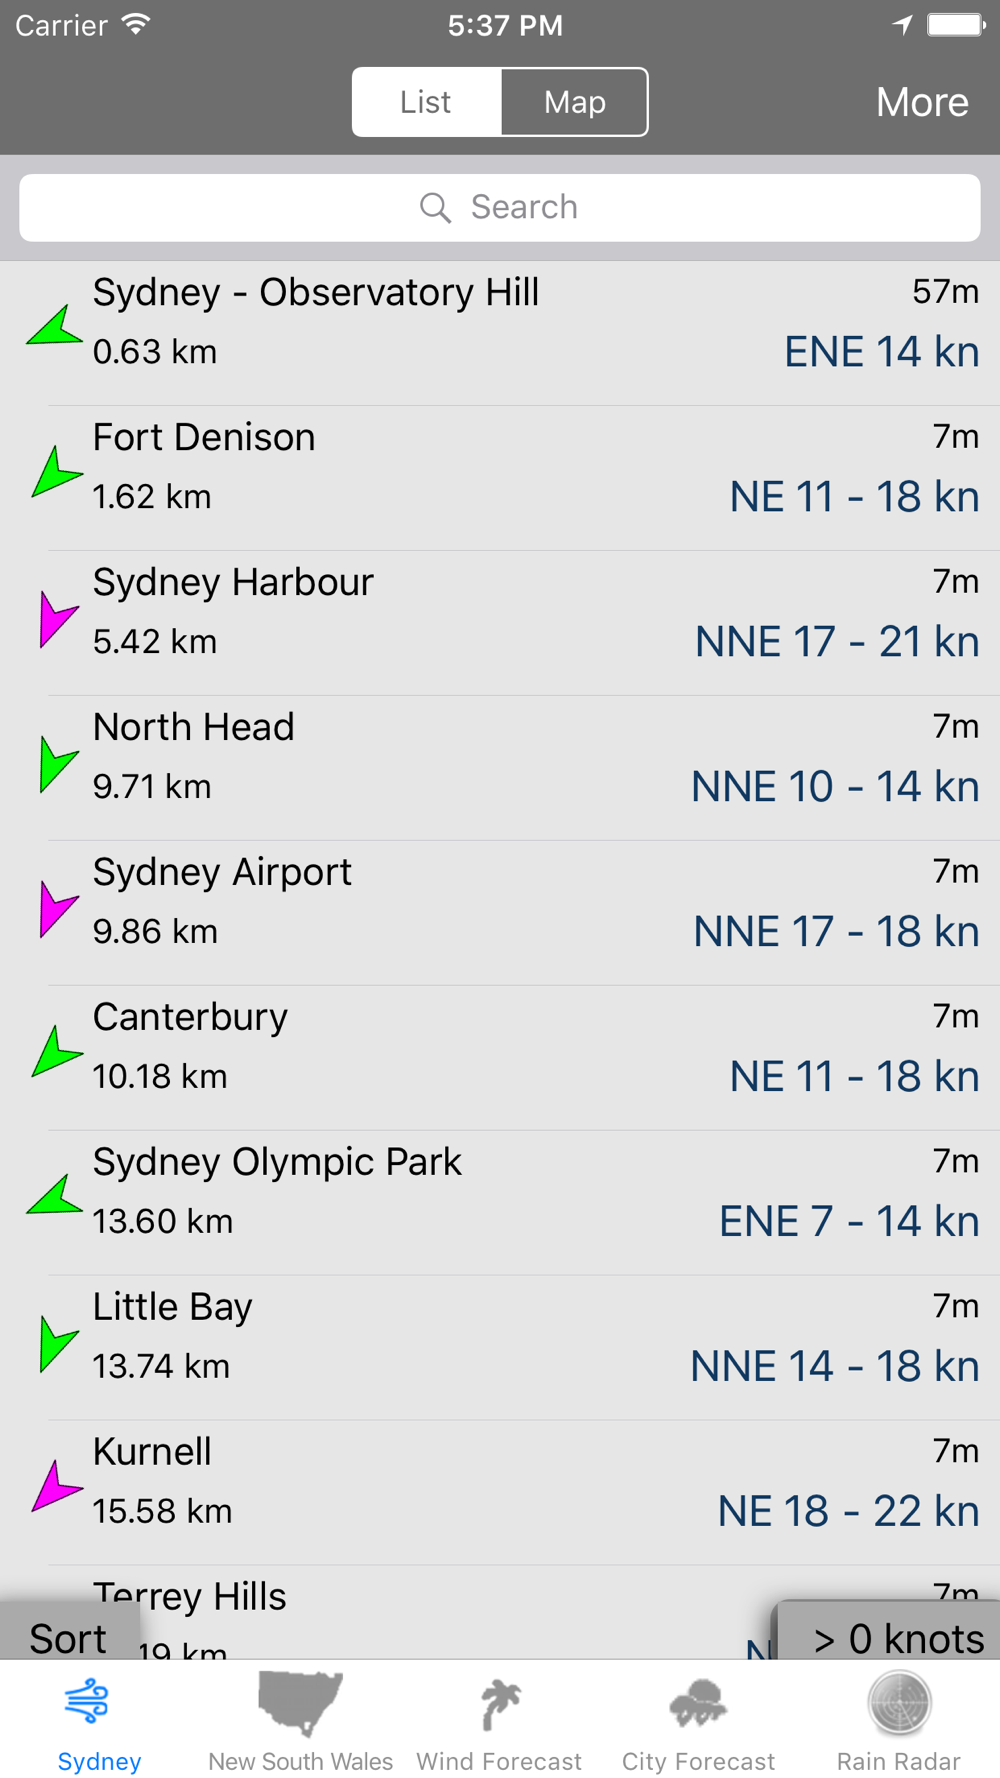Tap magenta wind arrow for Sydney Harbour
The width and height of the screenshot is (1000, 1778).
[x=57, y=618]
